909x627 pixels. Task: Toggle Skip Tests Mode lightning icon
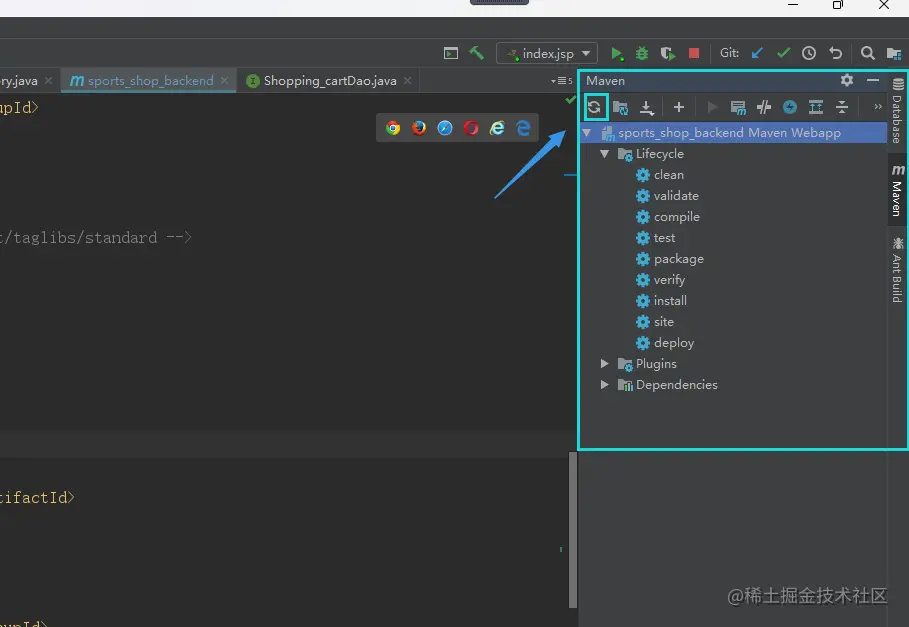(x=790, y=107)
